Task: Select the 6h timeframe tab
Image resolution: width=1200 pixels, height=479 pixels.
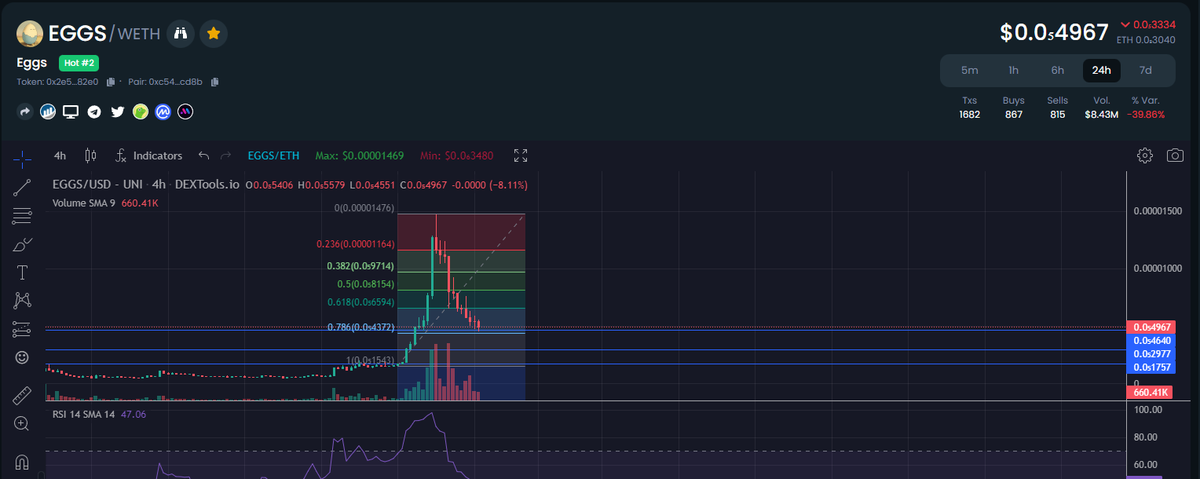Action: [x=1058, y=70]
